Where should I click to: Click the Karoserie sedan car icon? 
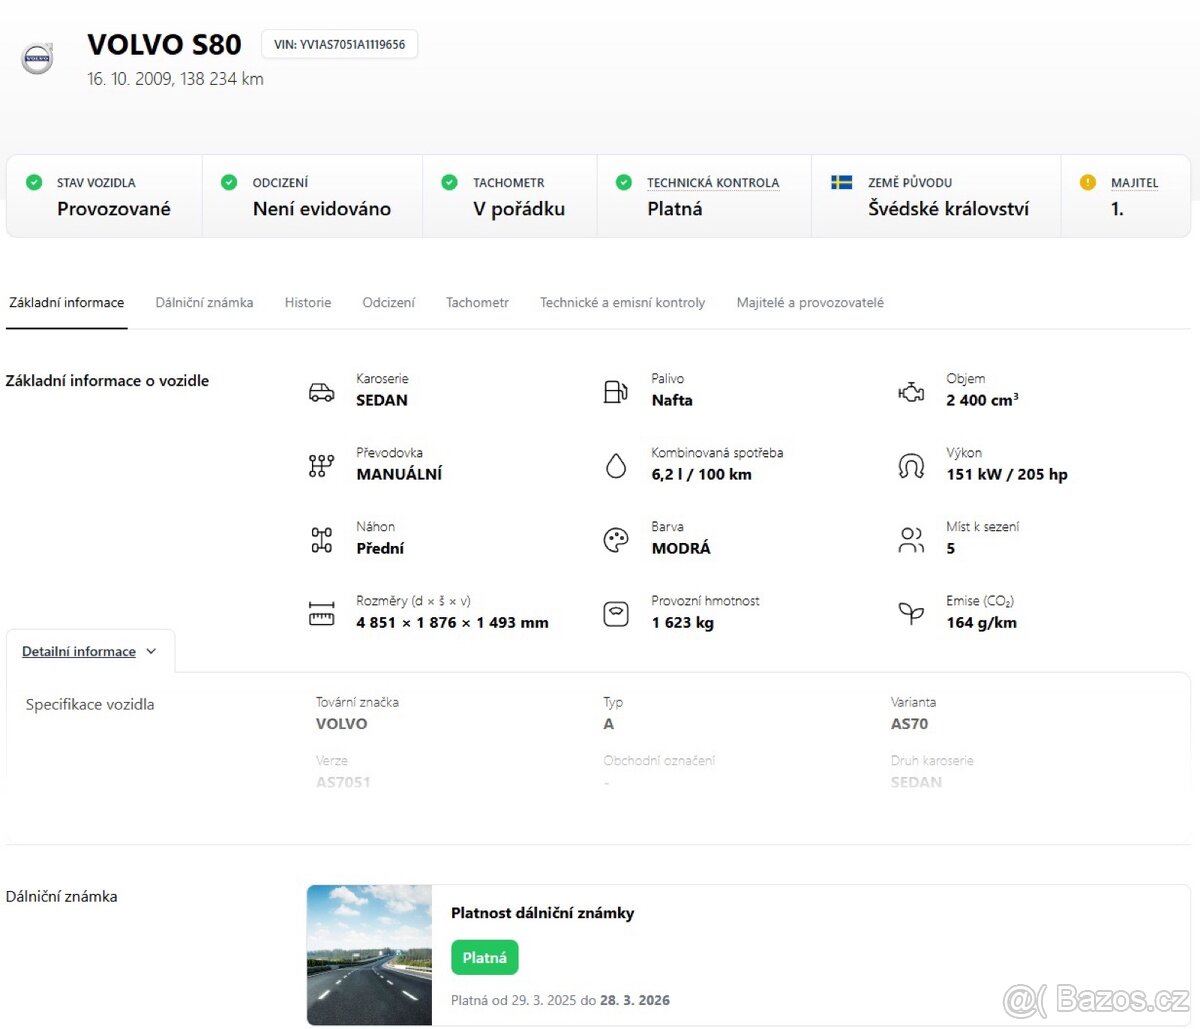coord(320,390)
